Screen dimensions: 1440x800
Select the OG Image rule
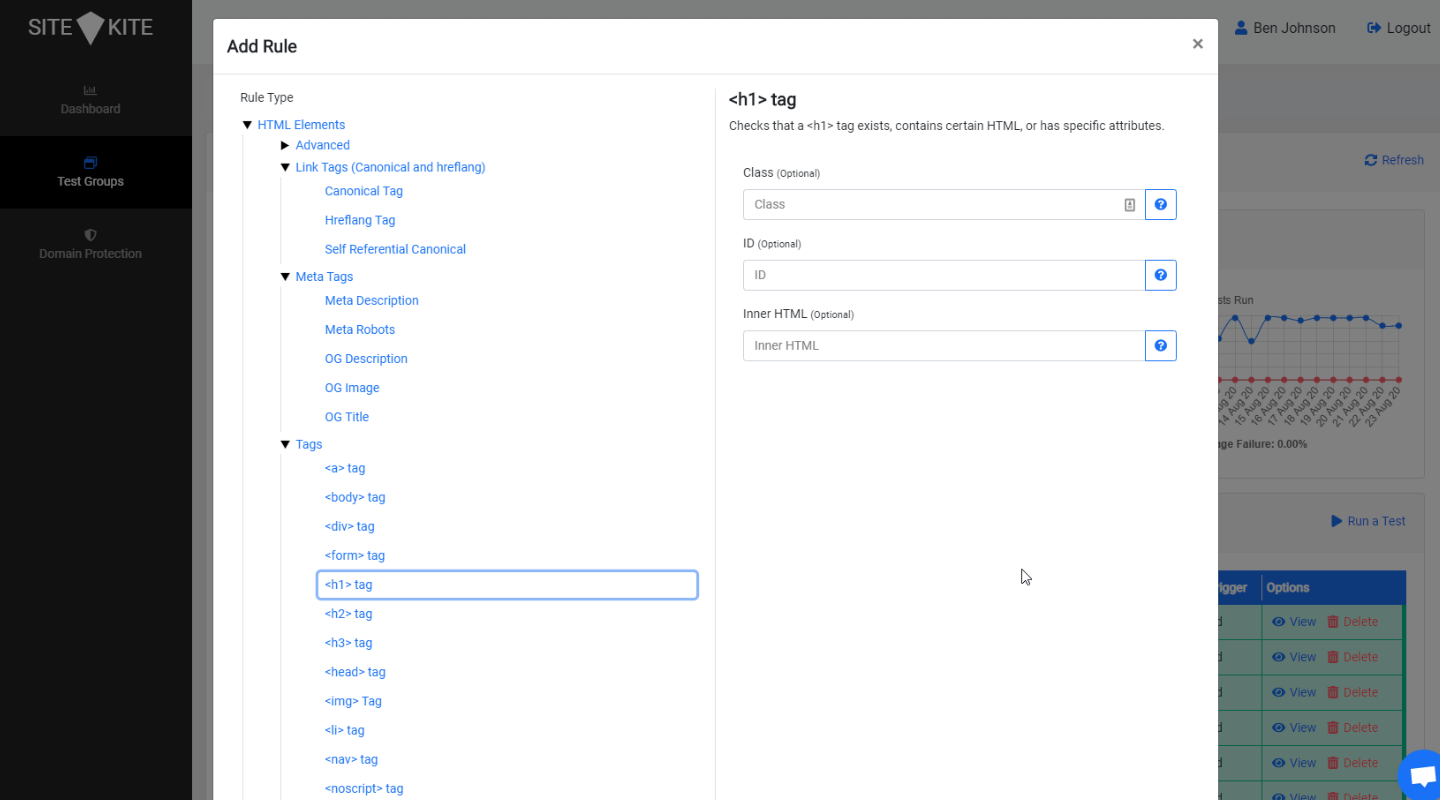point(352,387)
